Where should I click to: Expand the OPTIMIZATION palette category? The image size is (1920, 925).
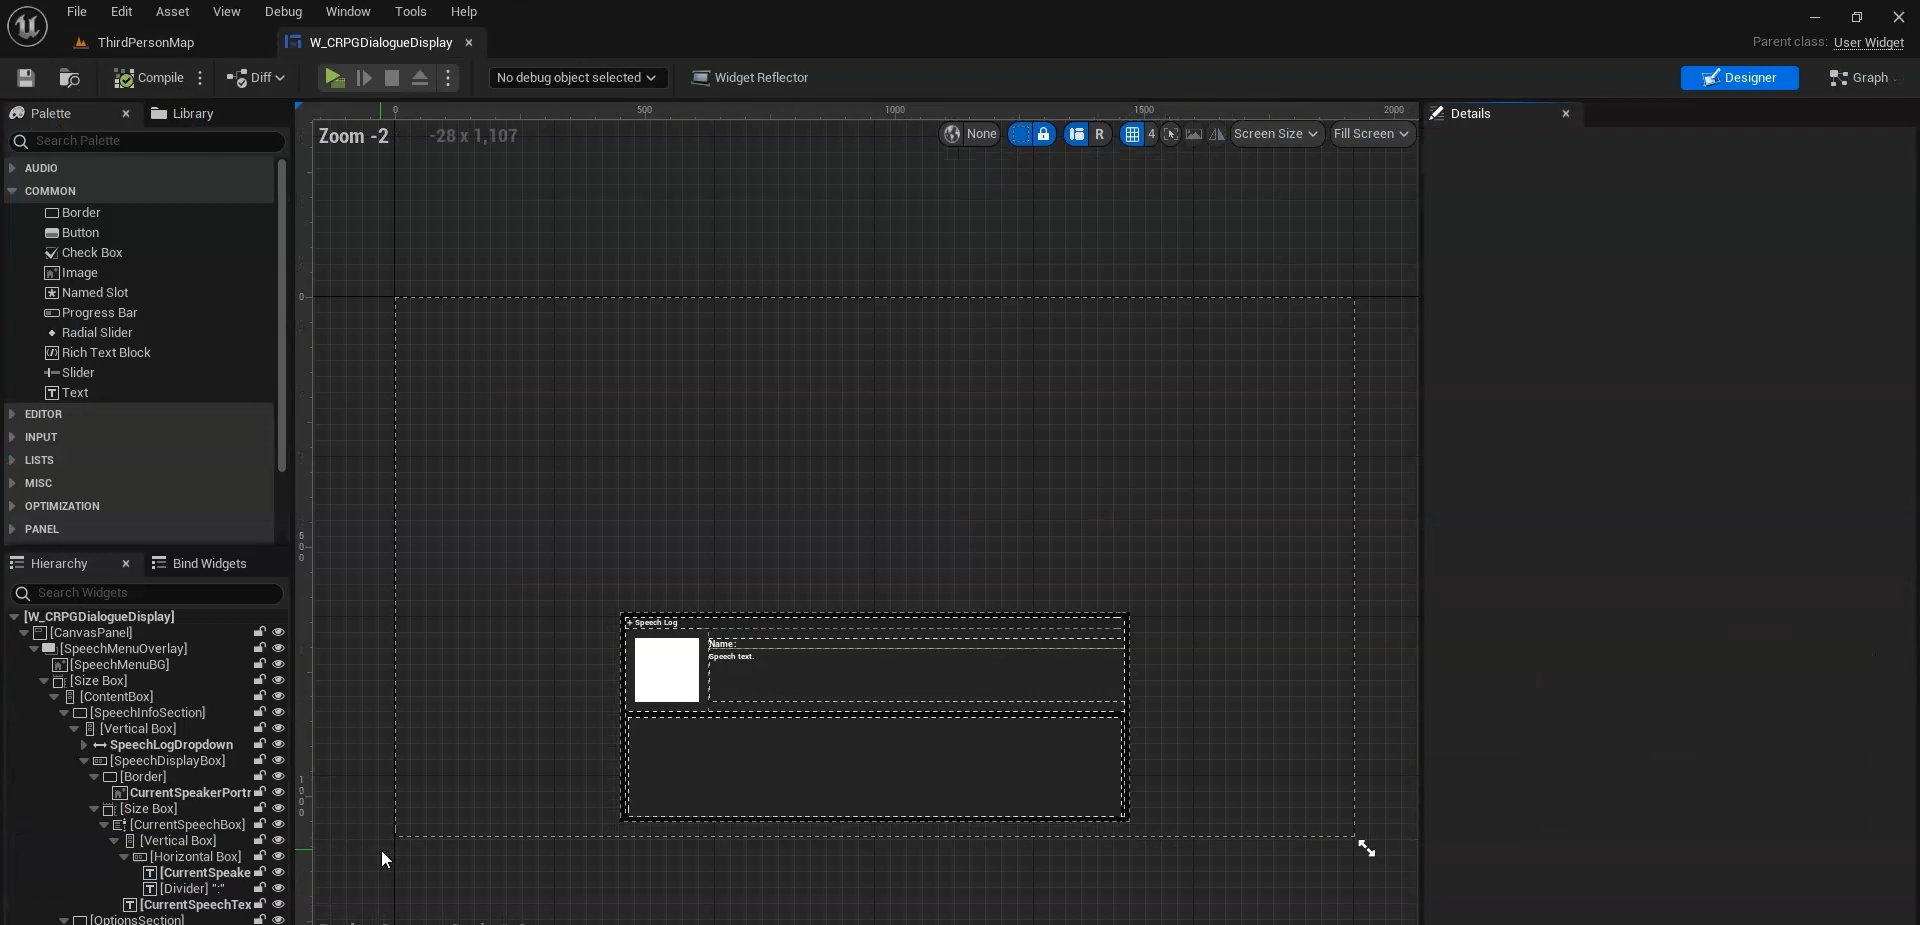pos(12,506)
